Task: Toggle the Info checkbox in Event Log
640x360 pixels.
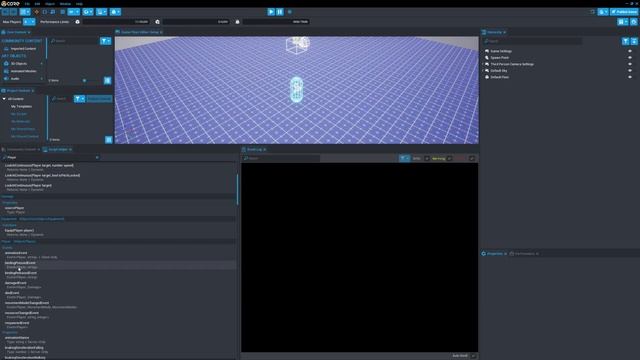Action: pos(427,158)
